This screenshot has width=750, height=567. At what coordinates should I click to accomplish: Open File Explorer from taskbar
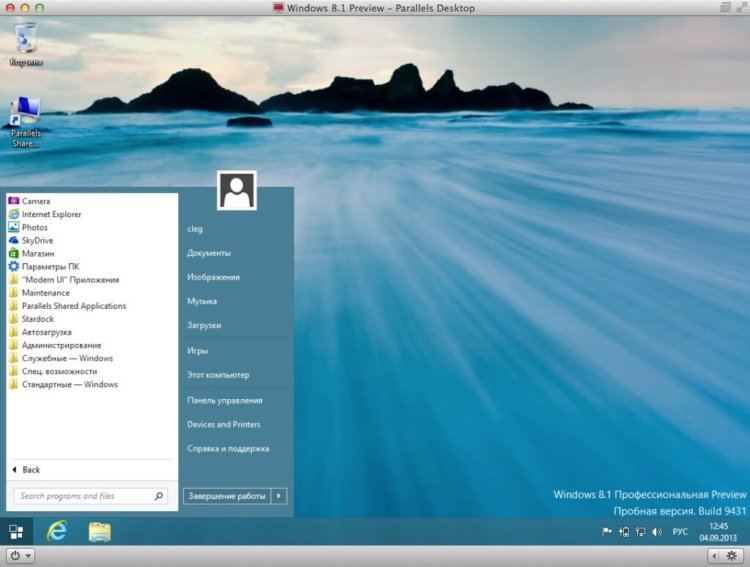click(x=99, y=532)
